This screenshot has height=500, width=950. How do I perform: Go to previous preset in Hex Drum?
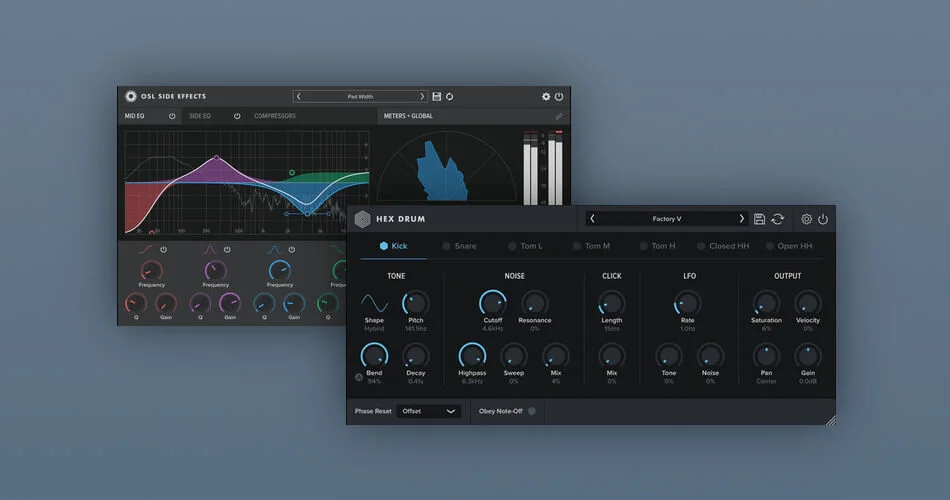click(593, 219)
